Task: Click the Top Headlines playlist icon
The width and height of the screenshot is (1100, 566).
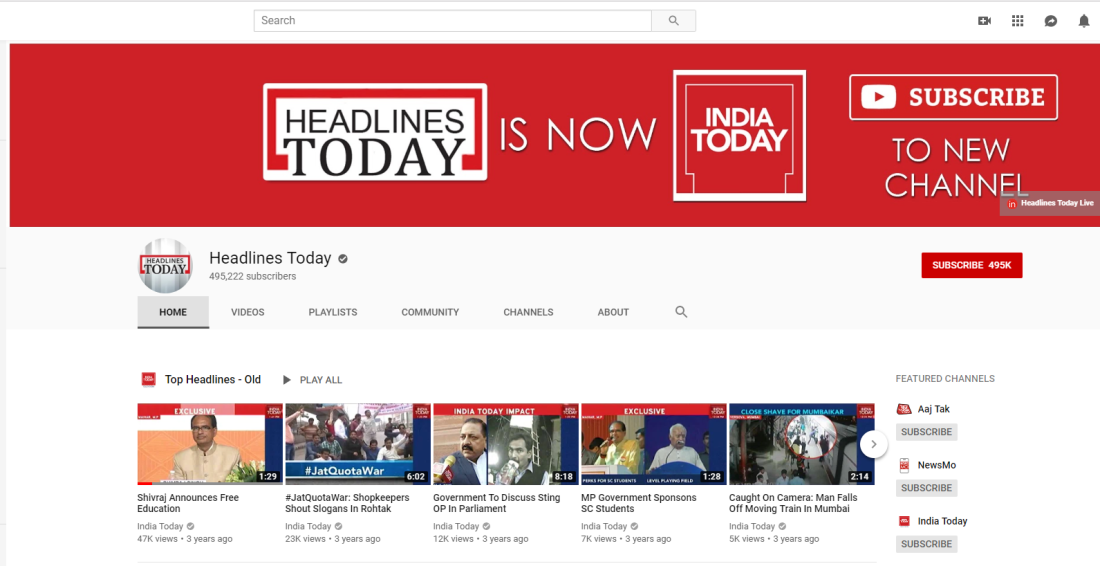Action: 148,379
